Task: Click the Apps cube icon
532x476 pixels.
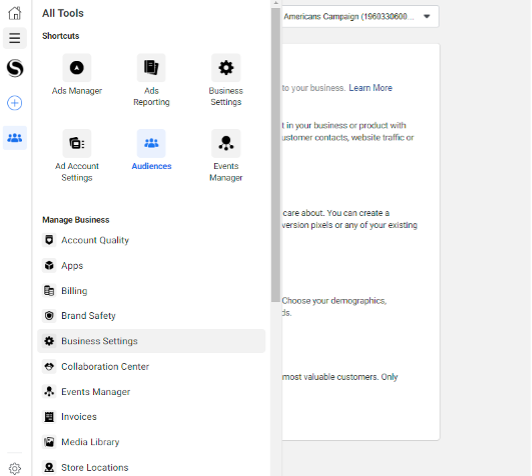Action: [49, 265]
